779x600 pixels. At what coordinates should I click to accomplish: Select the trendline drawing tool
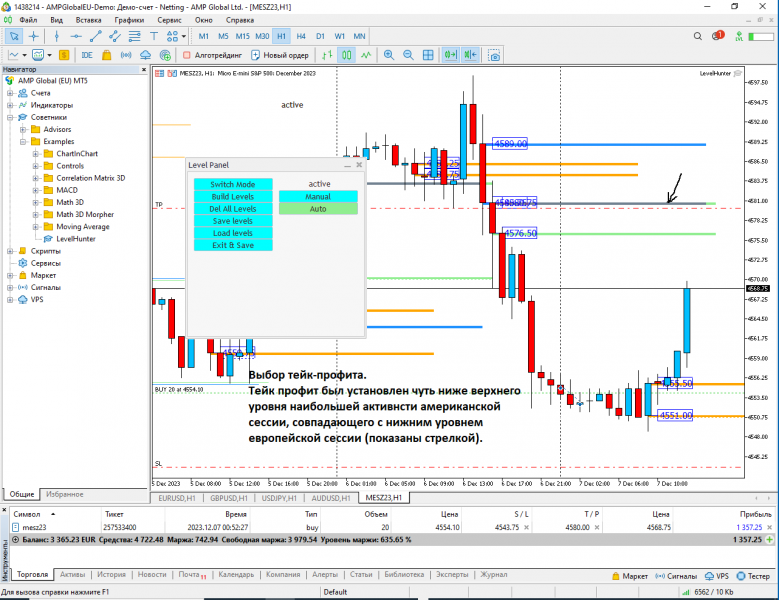[95, 36]
